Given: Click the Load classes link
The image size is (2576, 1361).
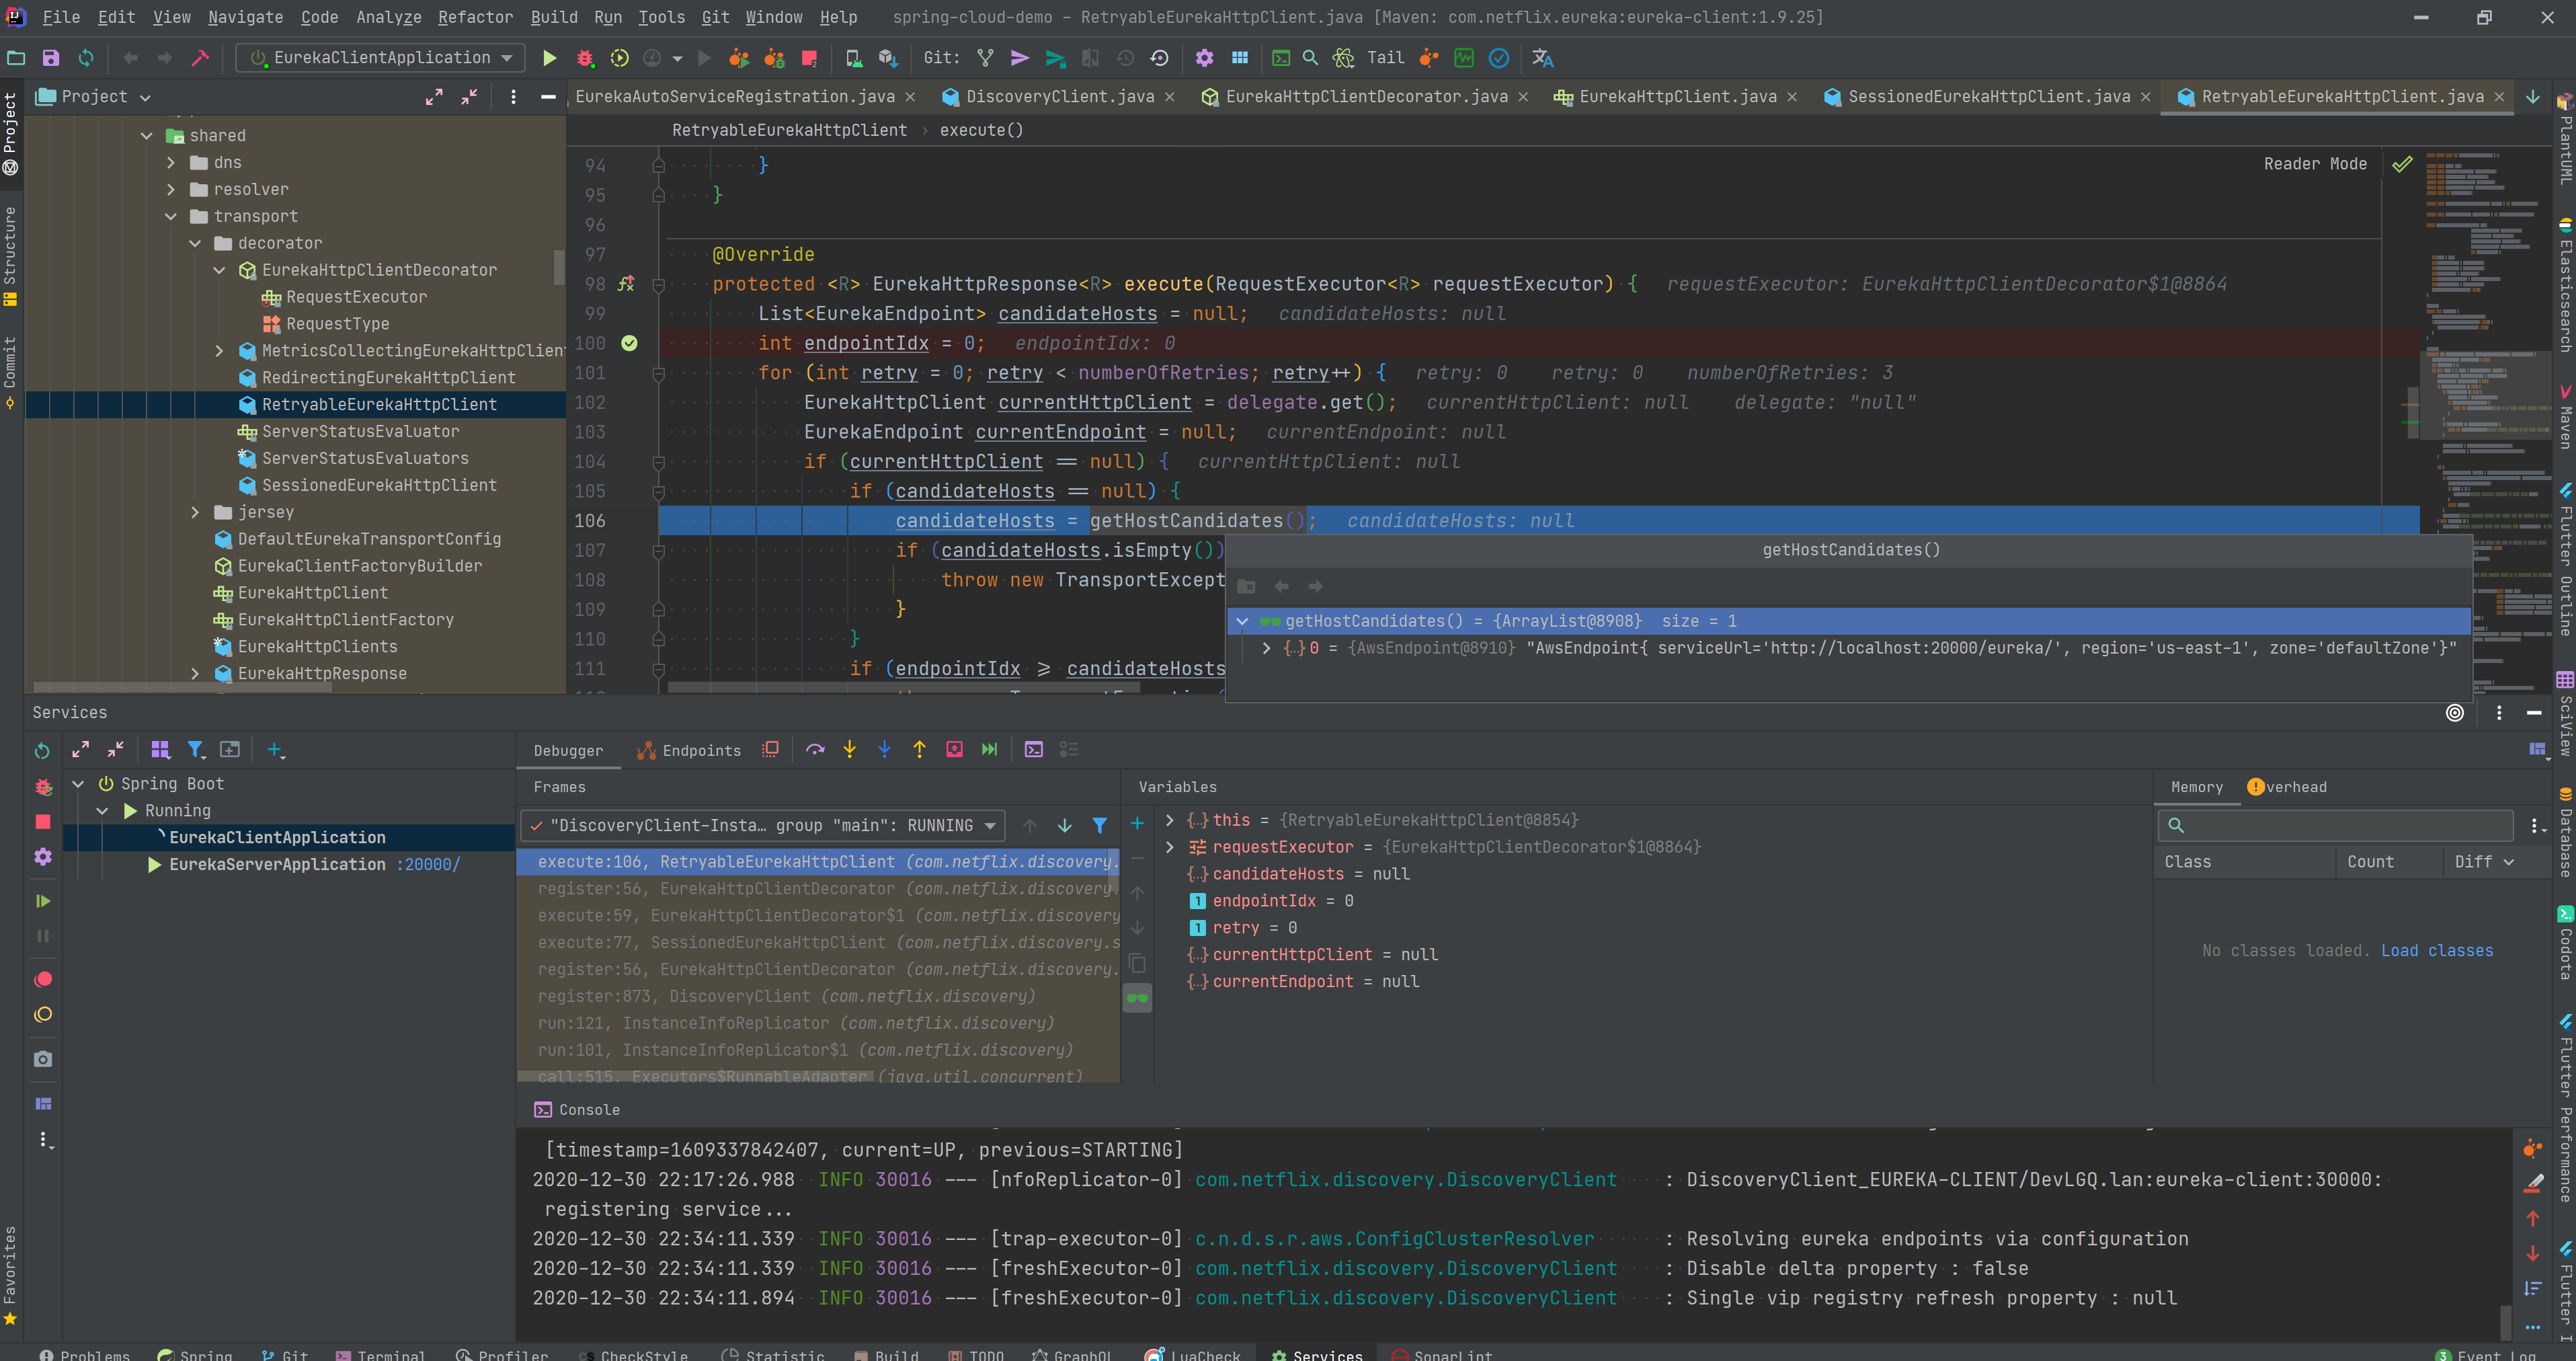Looking at the screenshot, I should 2436,950.
